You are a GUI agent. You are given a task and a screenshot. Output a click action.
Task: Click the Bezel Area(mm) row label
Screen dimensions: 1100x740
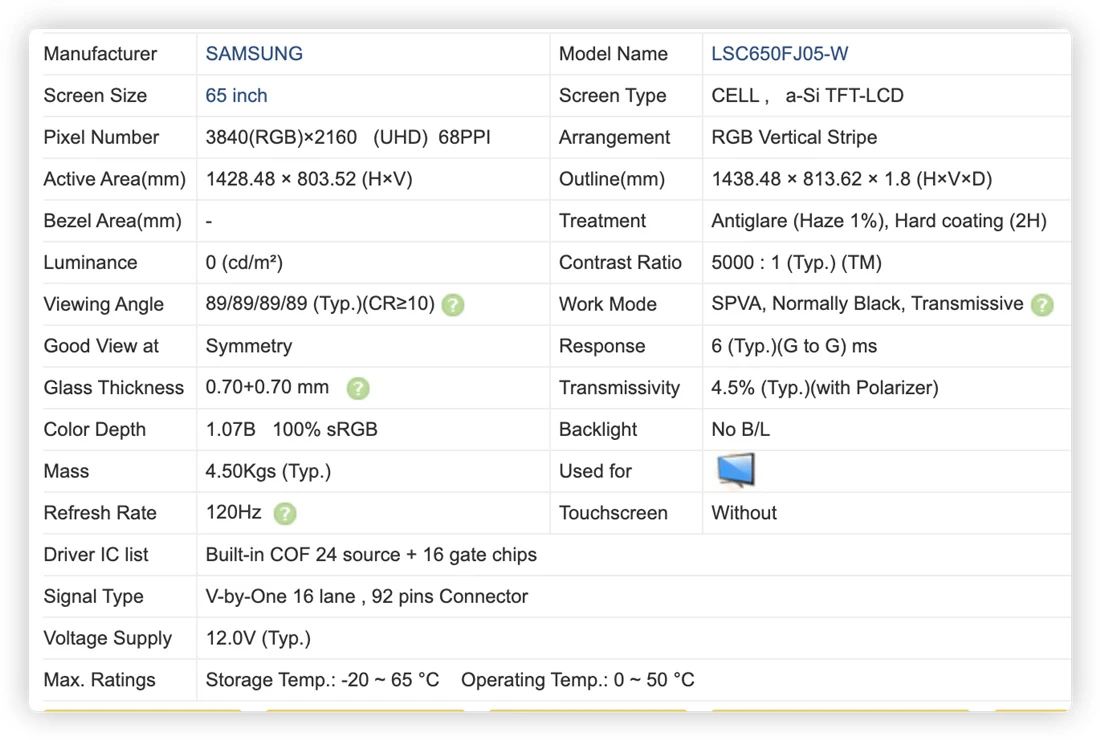click(x=112, y=221)
